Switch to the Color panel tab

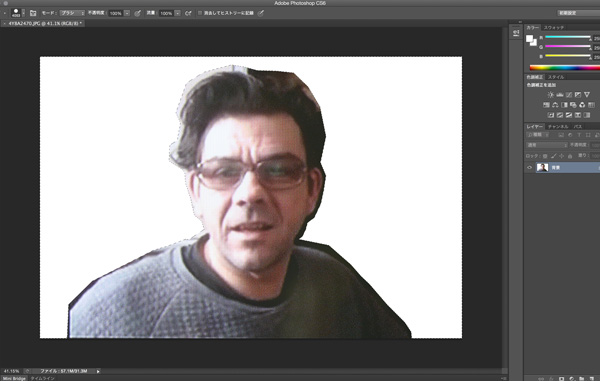(532, 28)
